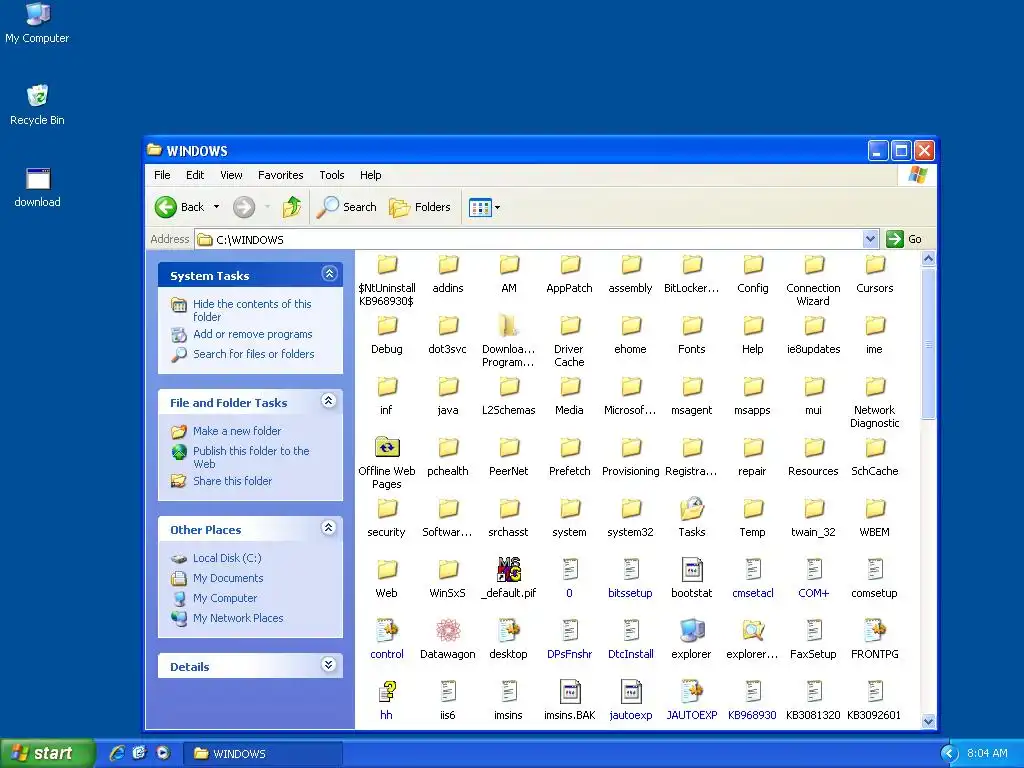
Task: Select the KB968930 file
Action: click(x=752, y=700)
